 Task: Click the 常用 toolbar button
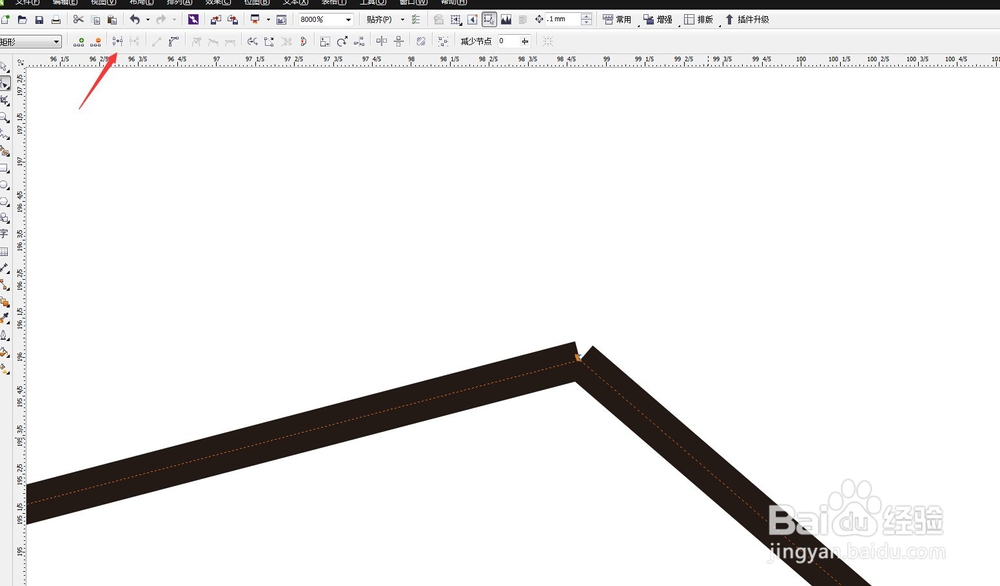click(617, 20)
